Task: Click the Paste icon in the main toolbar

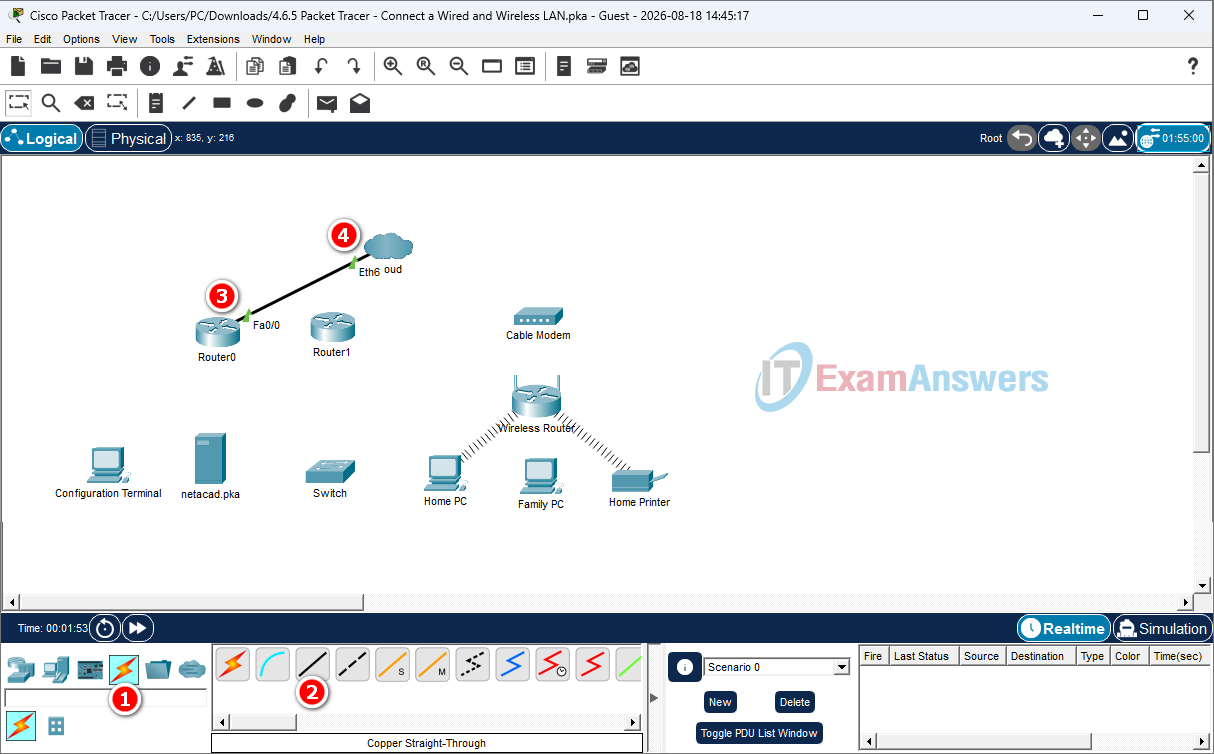Action: pos(288,66)
